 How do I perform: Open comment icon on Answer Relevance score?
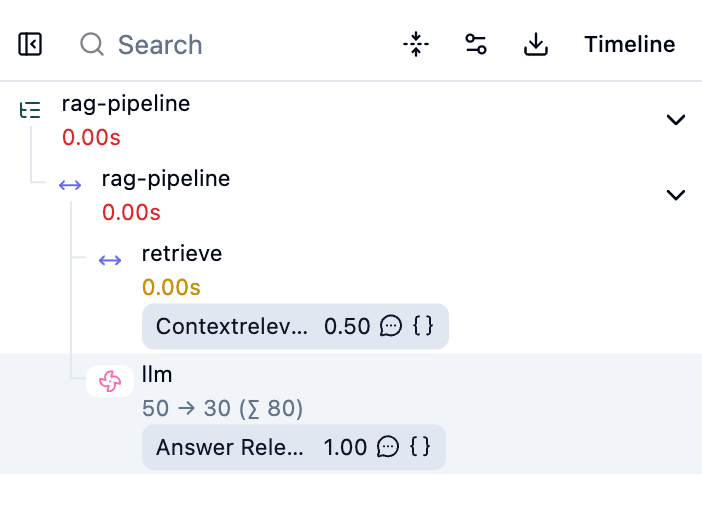click(x=388, y=447)
